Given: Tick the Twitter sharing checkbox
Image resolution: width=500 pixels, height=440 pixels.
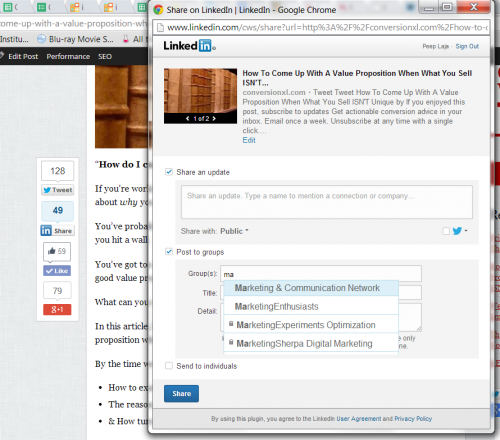Looking at the screenshot, I should coord(446,231).
